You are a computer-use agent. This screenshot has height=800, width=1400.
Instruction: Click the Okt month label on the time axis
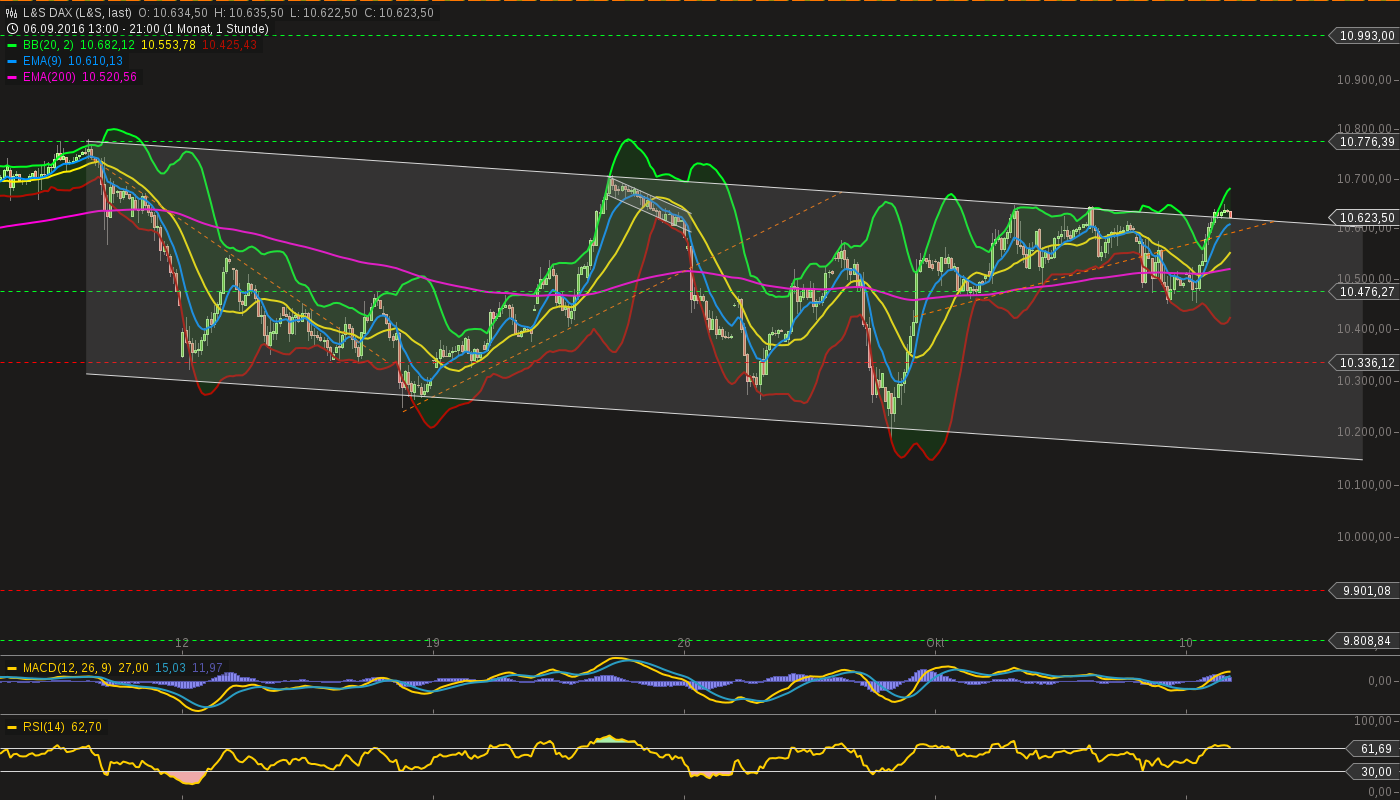(935, 643)
